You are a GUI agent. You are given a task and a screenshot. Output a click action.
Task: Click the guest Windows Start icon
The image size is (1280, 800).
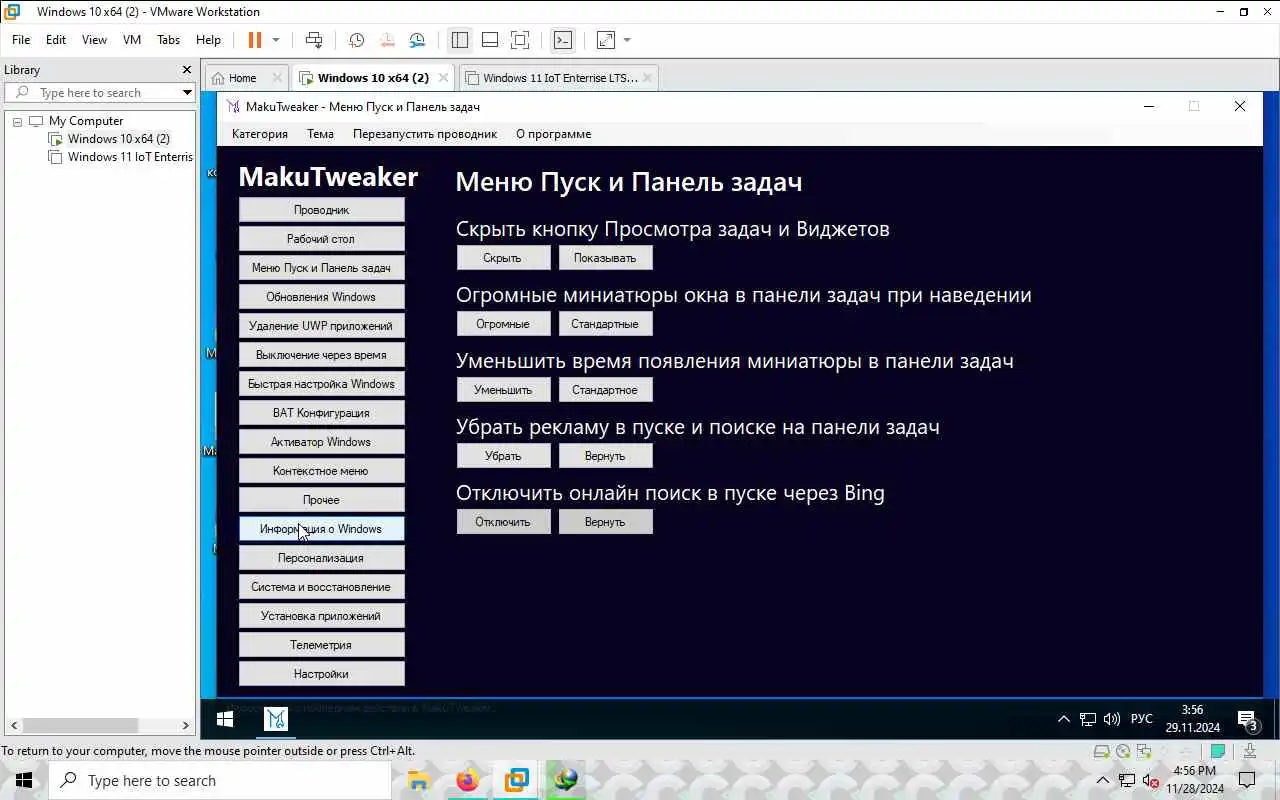pos(225,719)
